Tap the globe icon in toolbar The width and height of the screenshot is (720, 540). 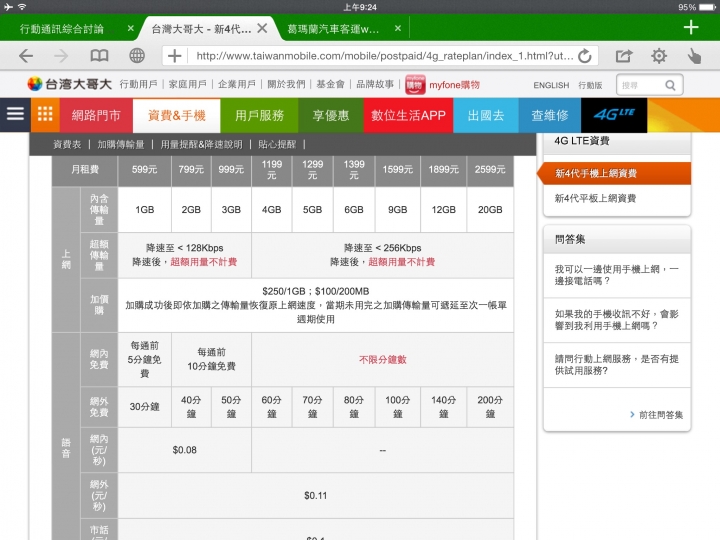click(137, 56)
